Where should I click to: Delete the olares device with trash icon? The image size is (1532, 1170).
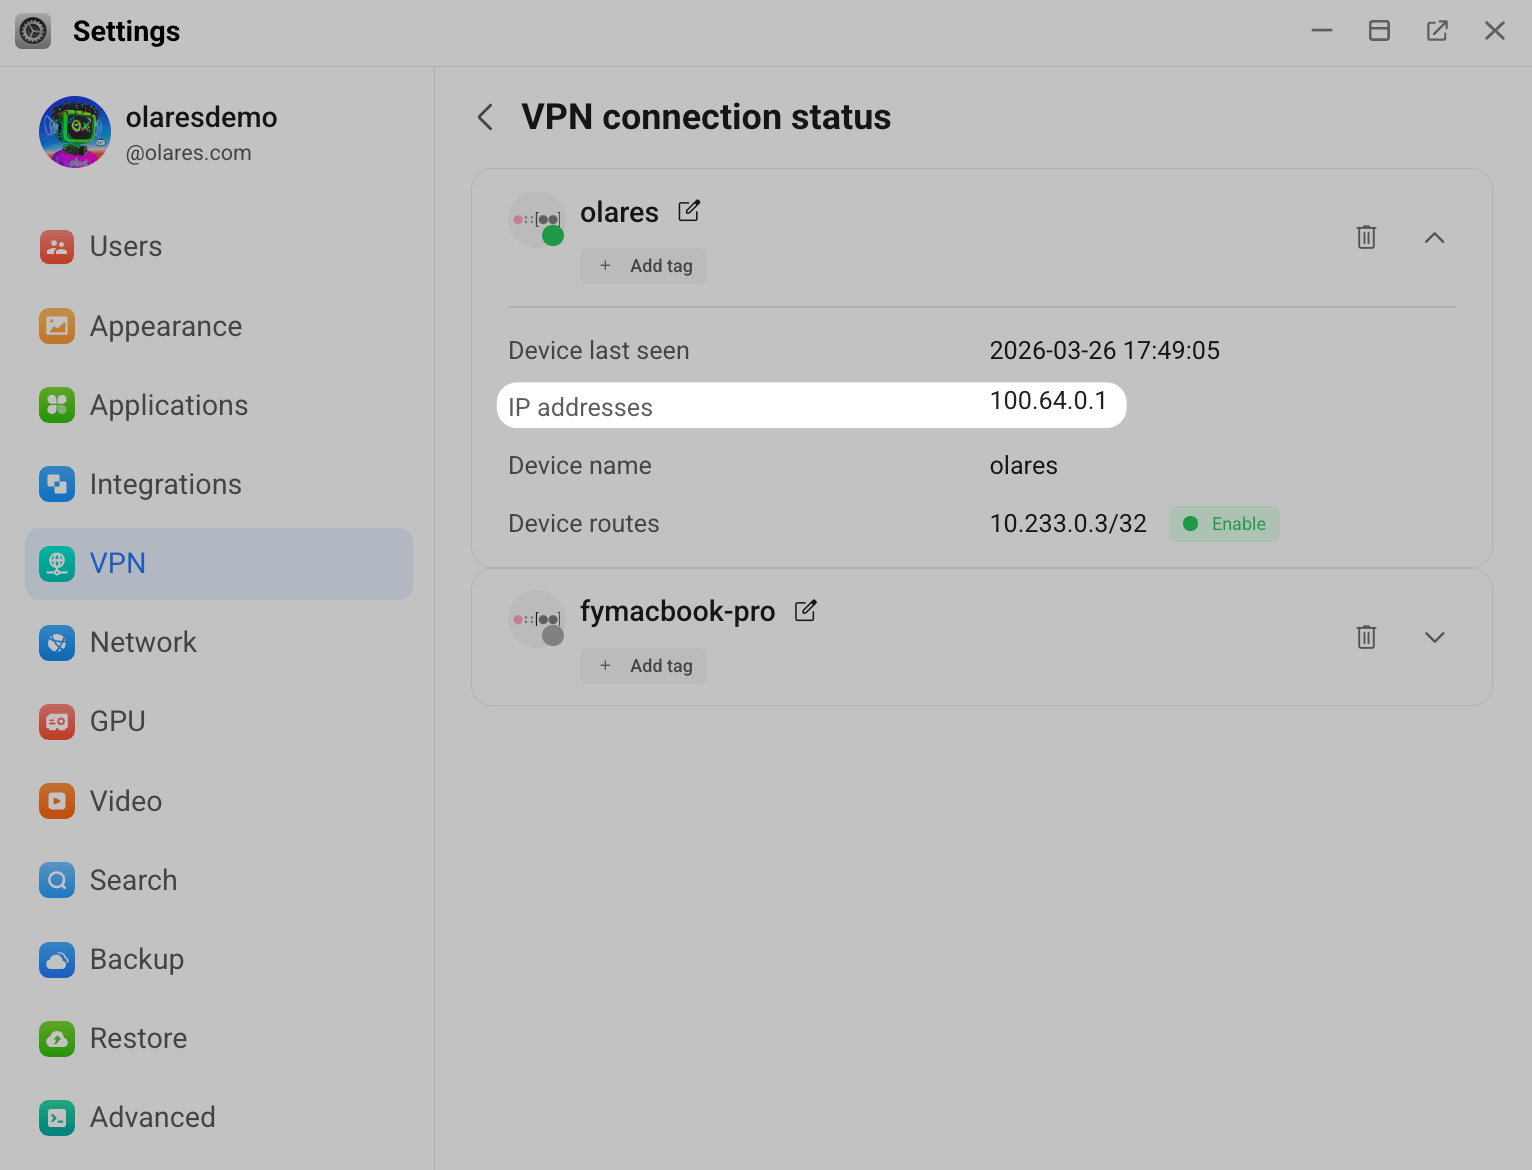1366,237
